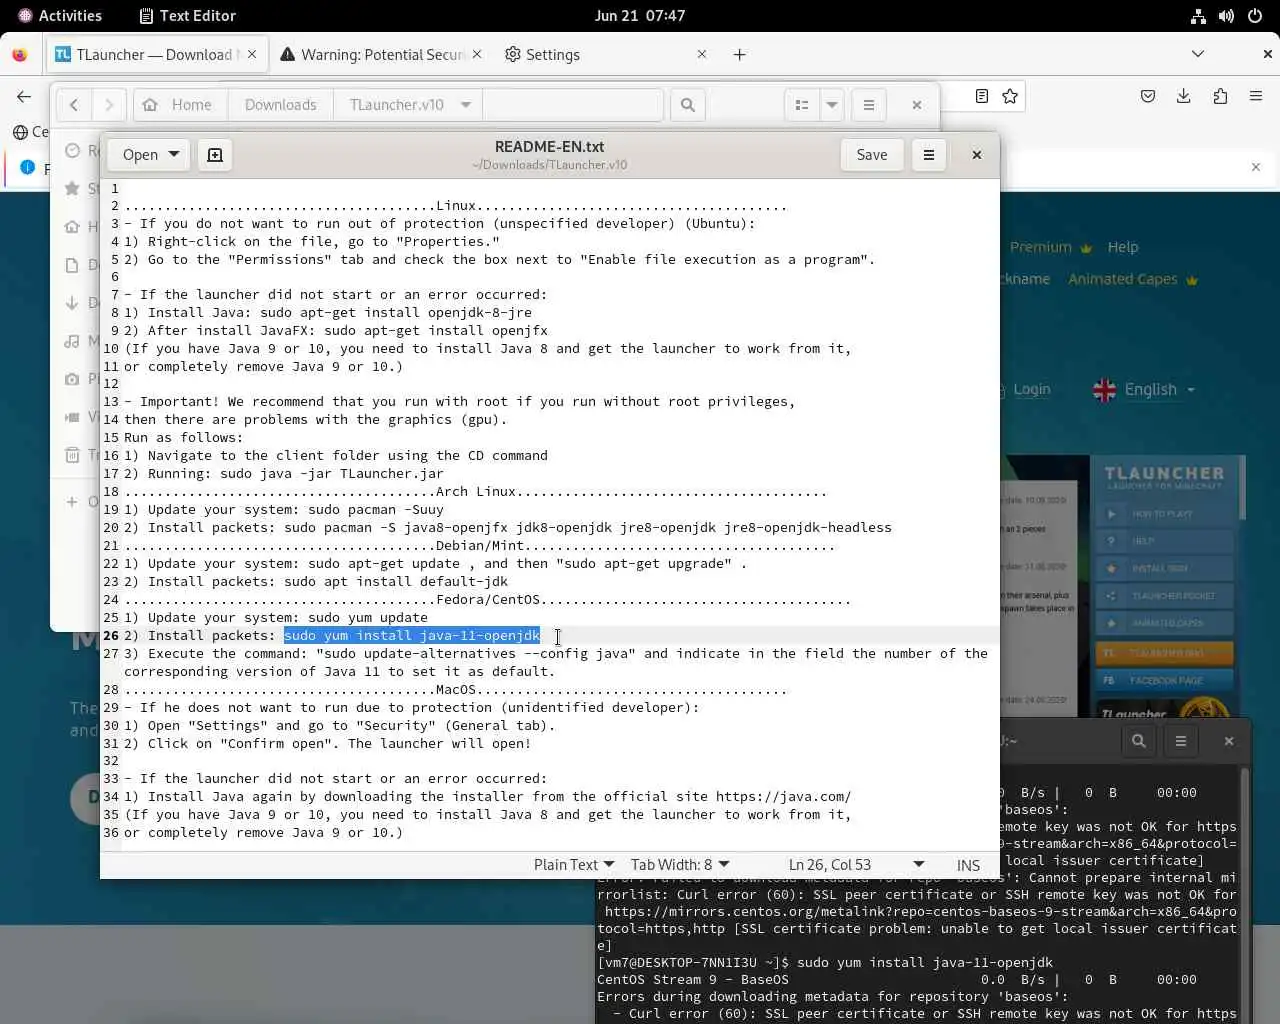Click Home icon in Files path bar

click(x=150, y=105)
